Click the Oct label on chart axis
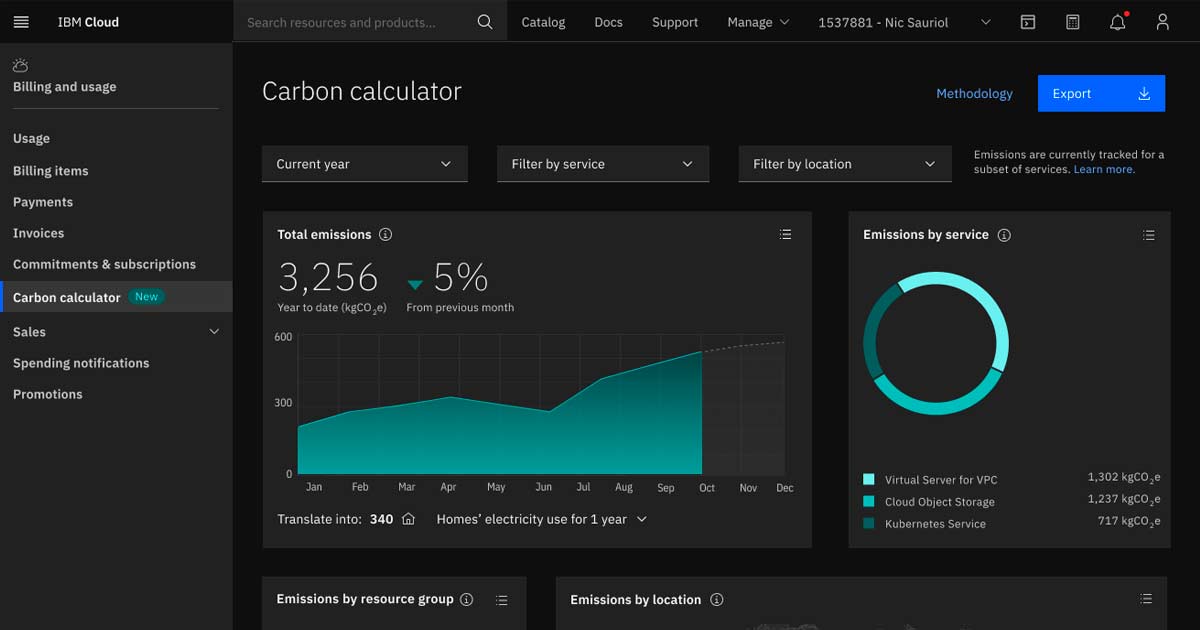This screenshot has width=1200, height=630. coord(707,488)
